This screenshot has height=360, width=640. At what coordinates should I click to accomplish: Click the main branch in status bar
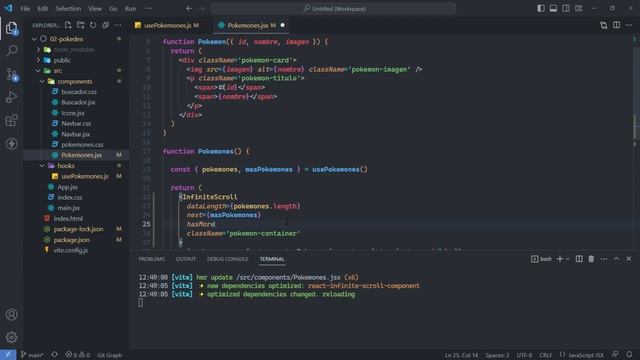coord(32,355)
